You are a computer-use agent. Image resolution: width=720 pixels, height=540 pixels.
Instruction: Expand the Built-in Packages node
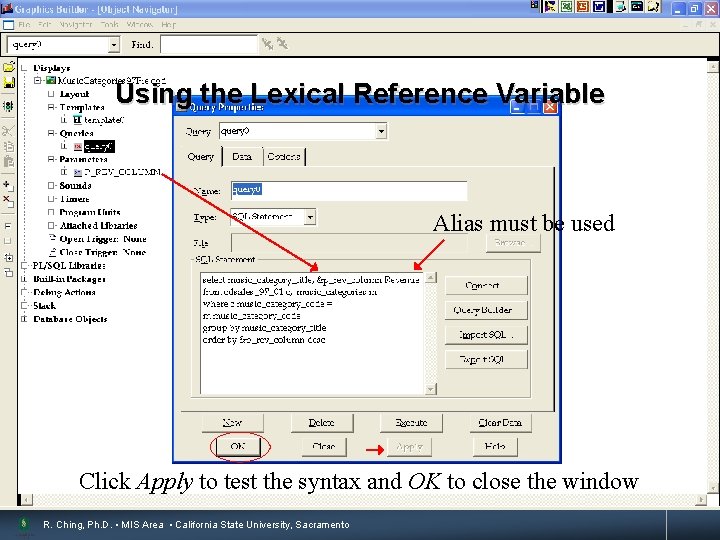click(24, 279)
